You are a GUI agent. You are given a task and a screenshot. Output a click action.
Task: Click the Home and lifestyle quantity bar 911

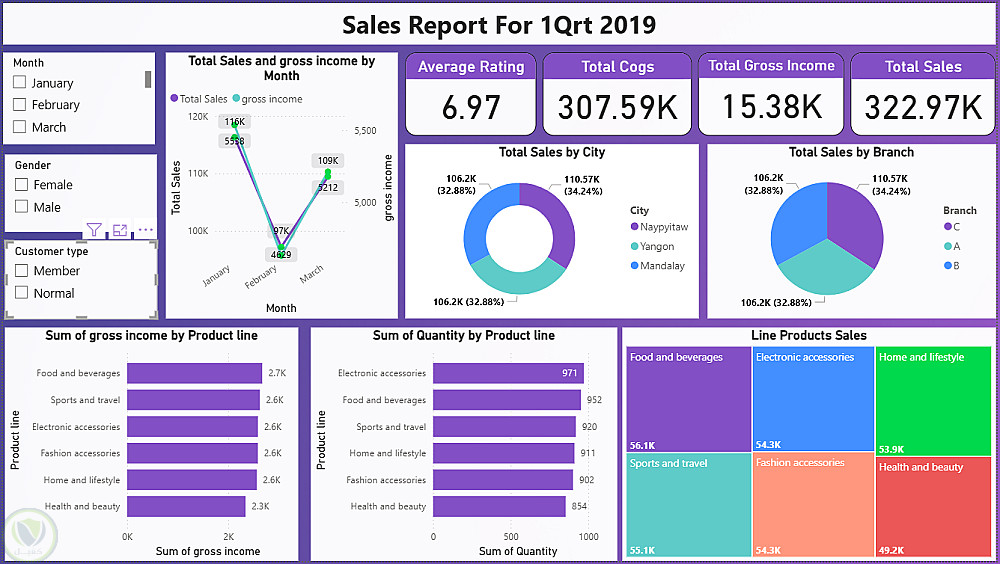pyautogui.click(x=504, y=453)
